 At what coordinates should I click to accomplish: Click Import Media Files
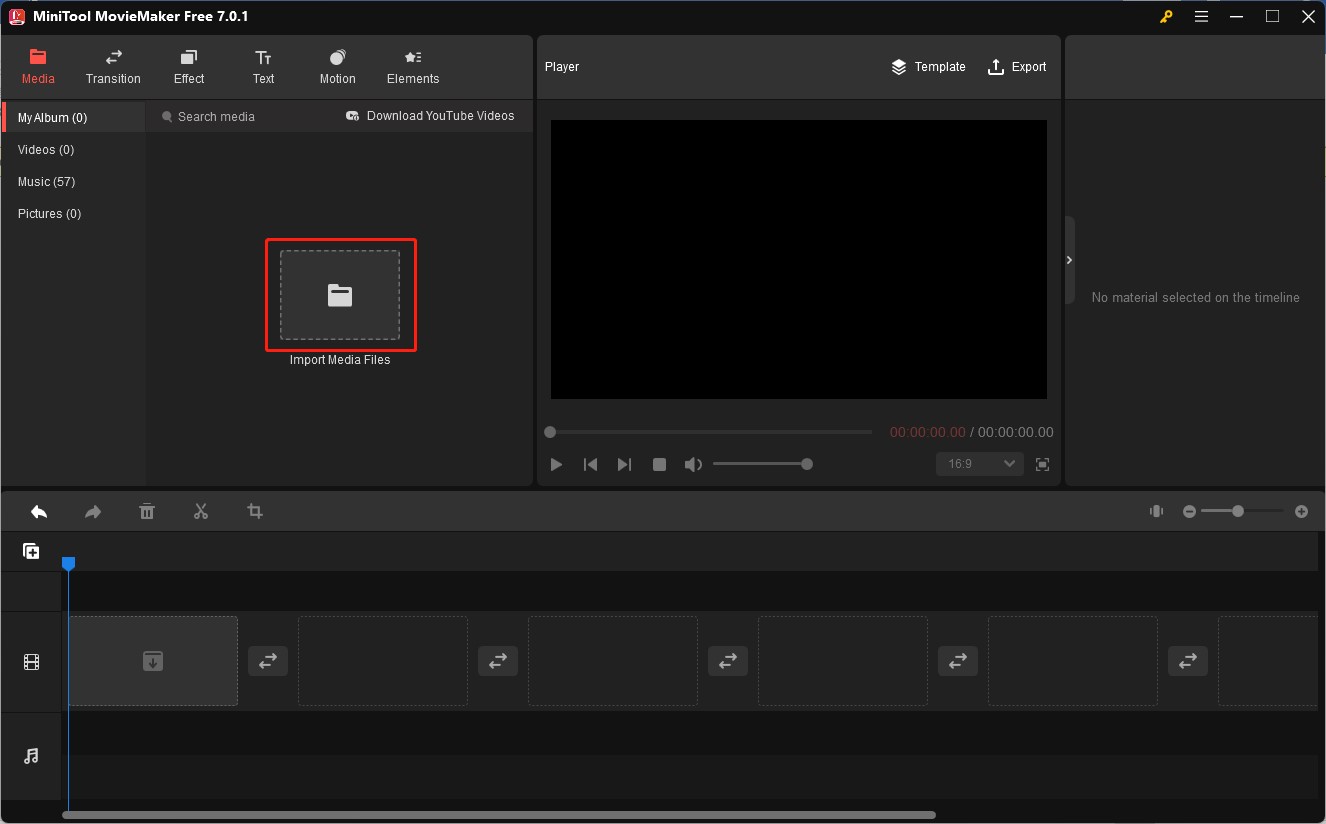[340, 295]
